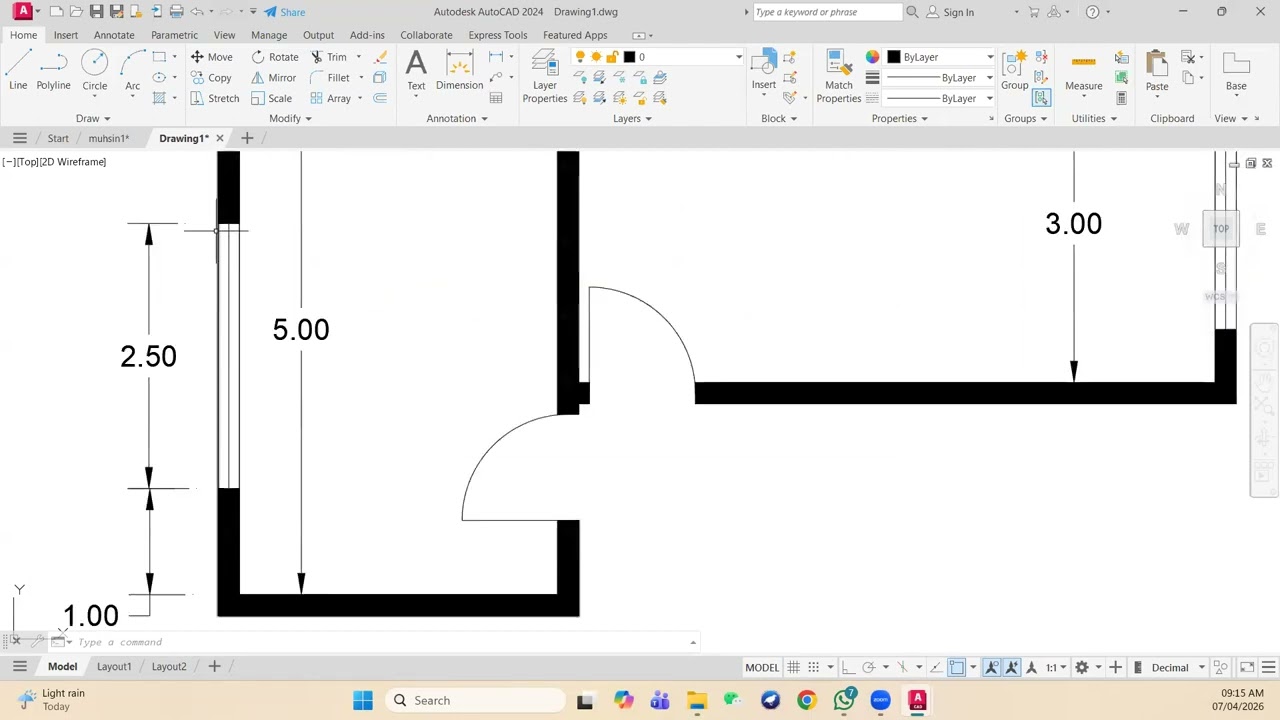Toggle object snap tracking in status bar
1280x720 pixels.
(x=936, y=667)
